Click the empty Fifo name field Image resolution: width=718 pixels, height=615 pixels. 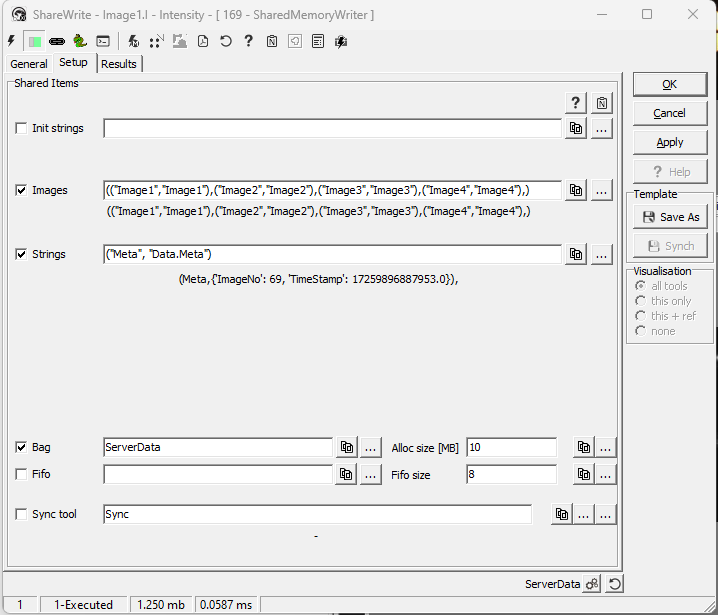pos(218,474)
